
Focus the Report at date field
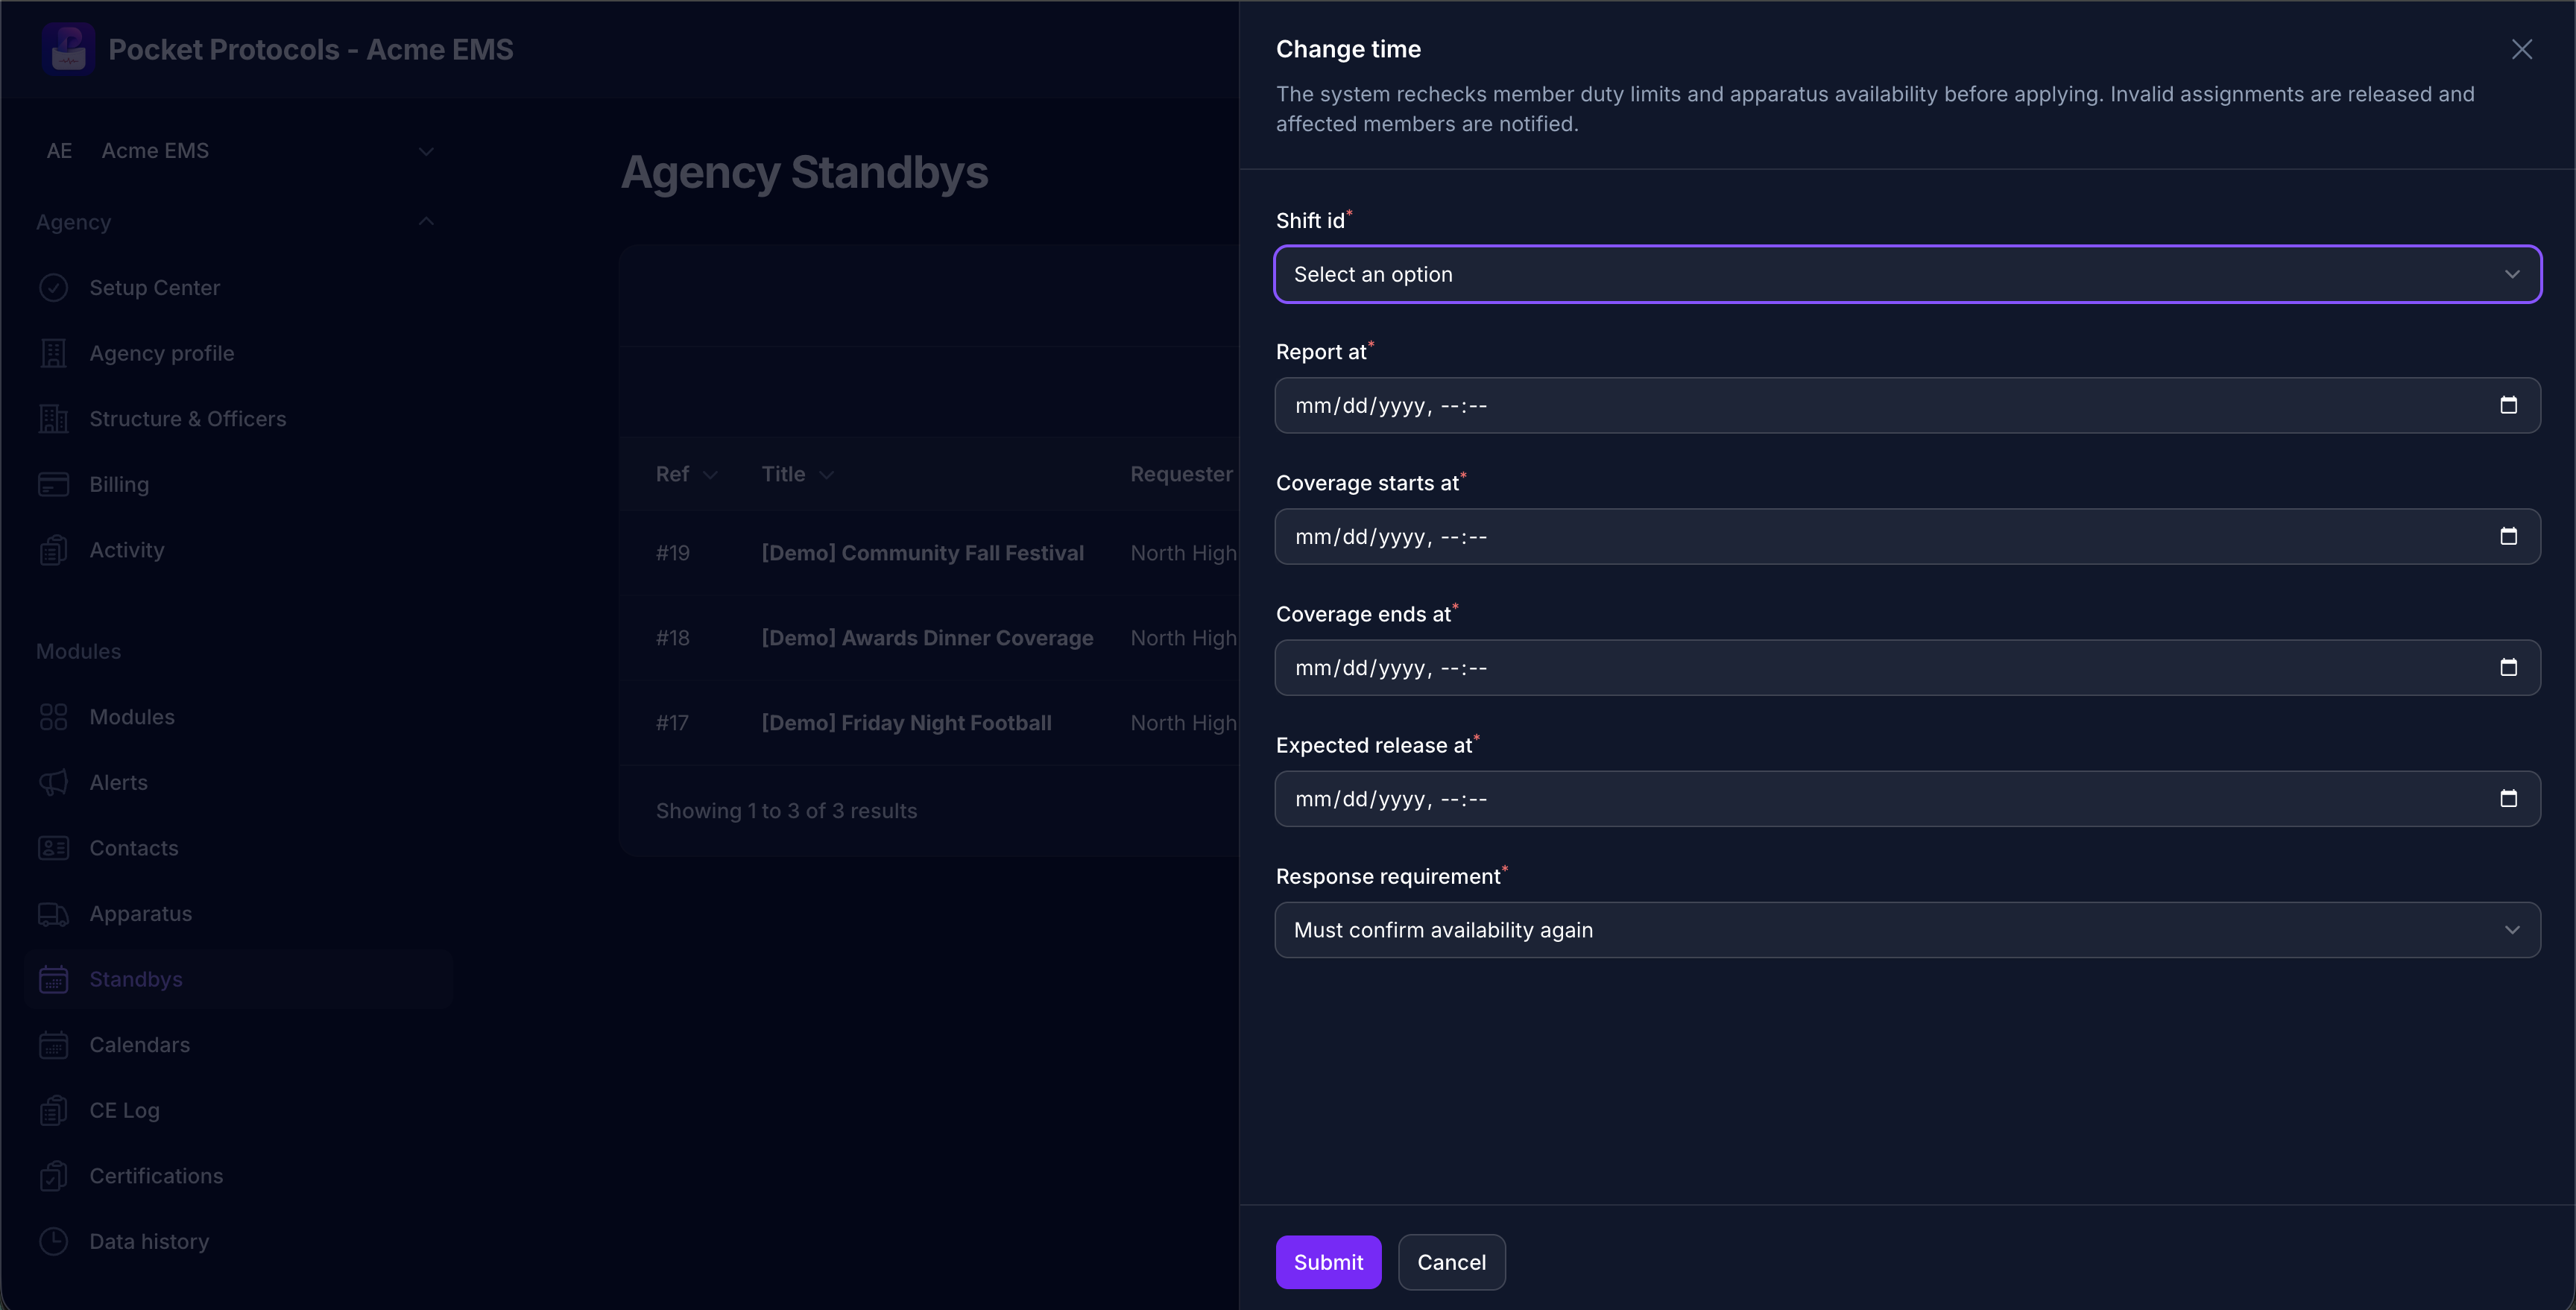pos(1907,405)
